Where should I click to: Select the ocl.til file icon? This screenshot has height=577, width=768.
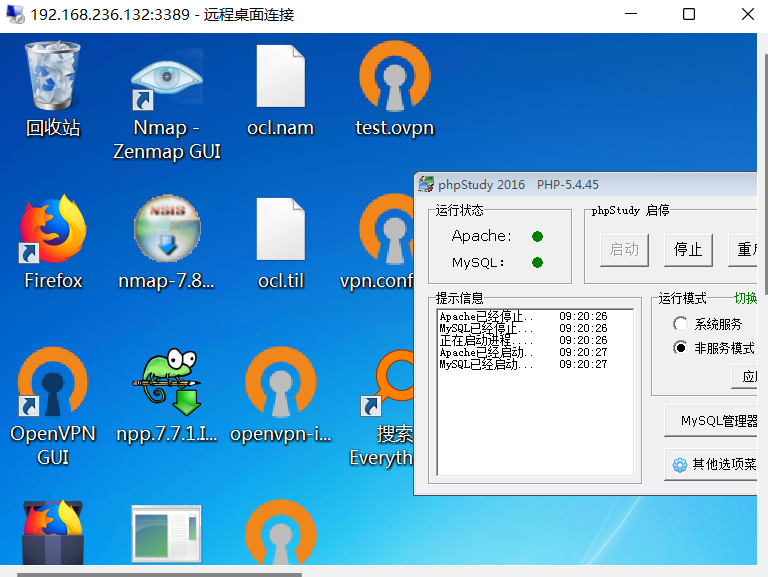pos(280,232)
